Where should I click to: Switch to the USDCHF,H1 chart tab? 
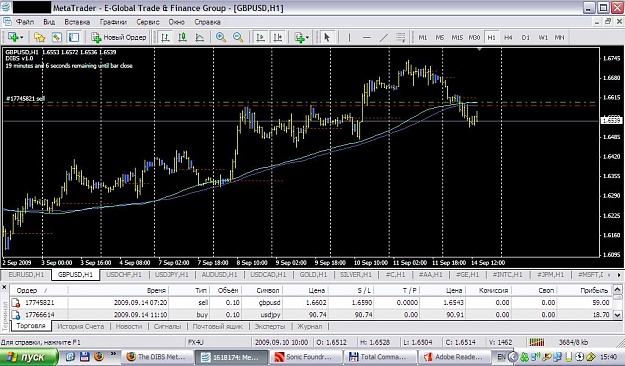(x=124, y=275)
